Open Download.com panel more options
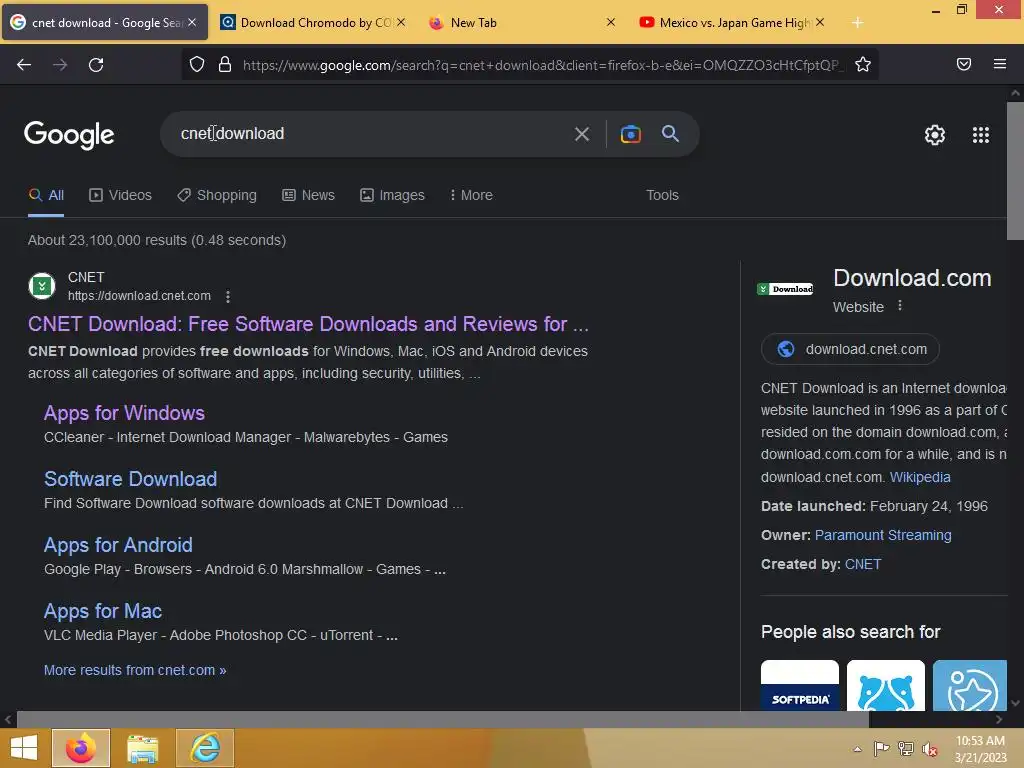This screenshot has width=1024, height=768. (x=899, y=306)
